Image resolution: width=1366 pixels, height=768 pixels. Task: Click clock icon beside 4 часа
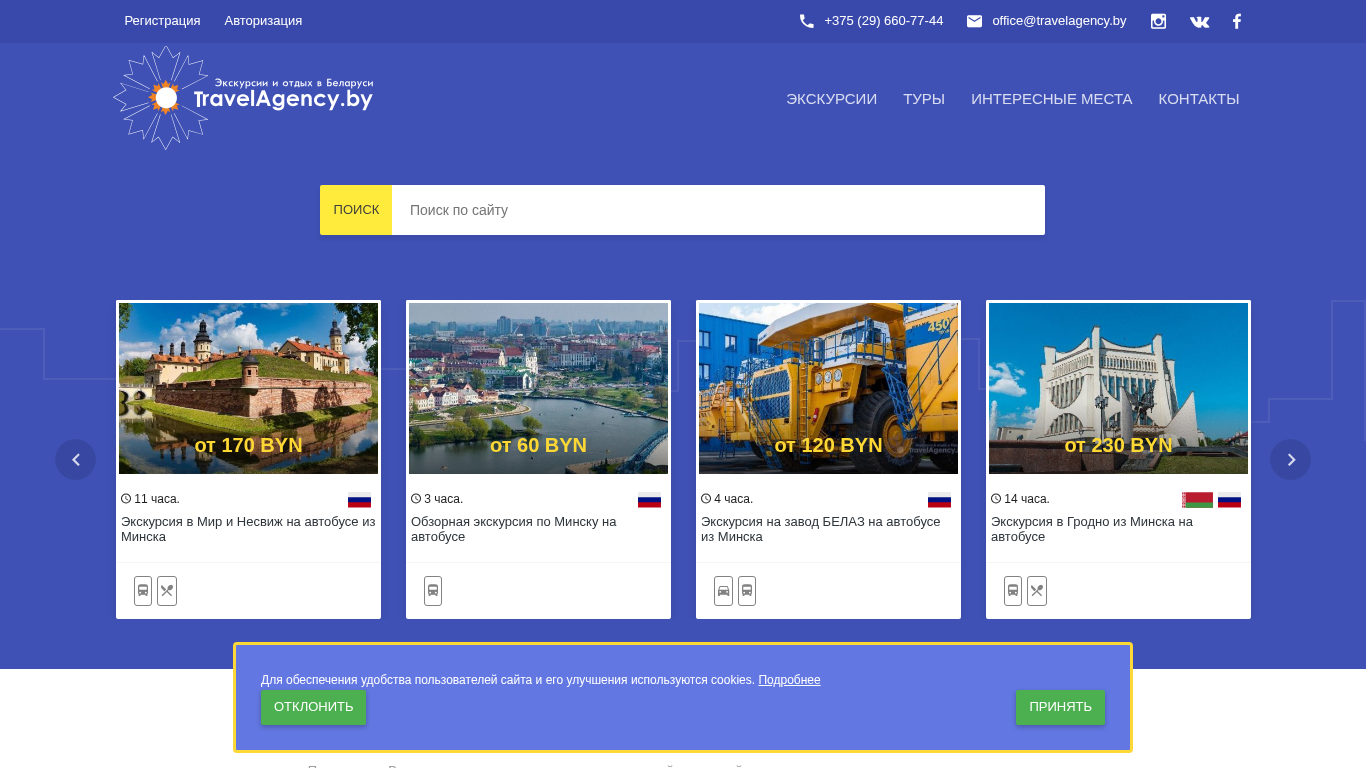706,499
